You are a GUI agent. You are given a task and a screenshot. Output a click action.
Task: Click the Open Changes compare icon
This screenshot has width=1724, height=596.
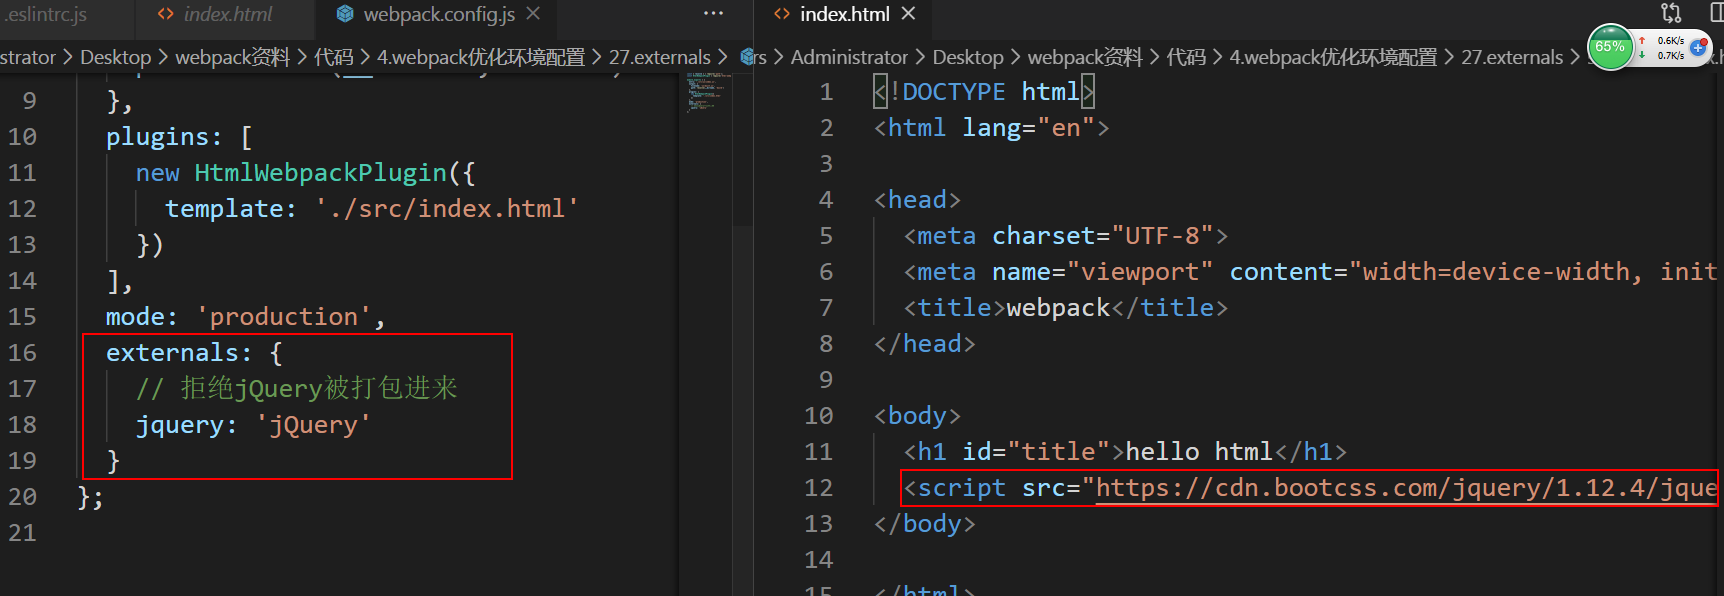pos(1671,13)
